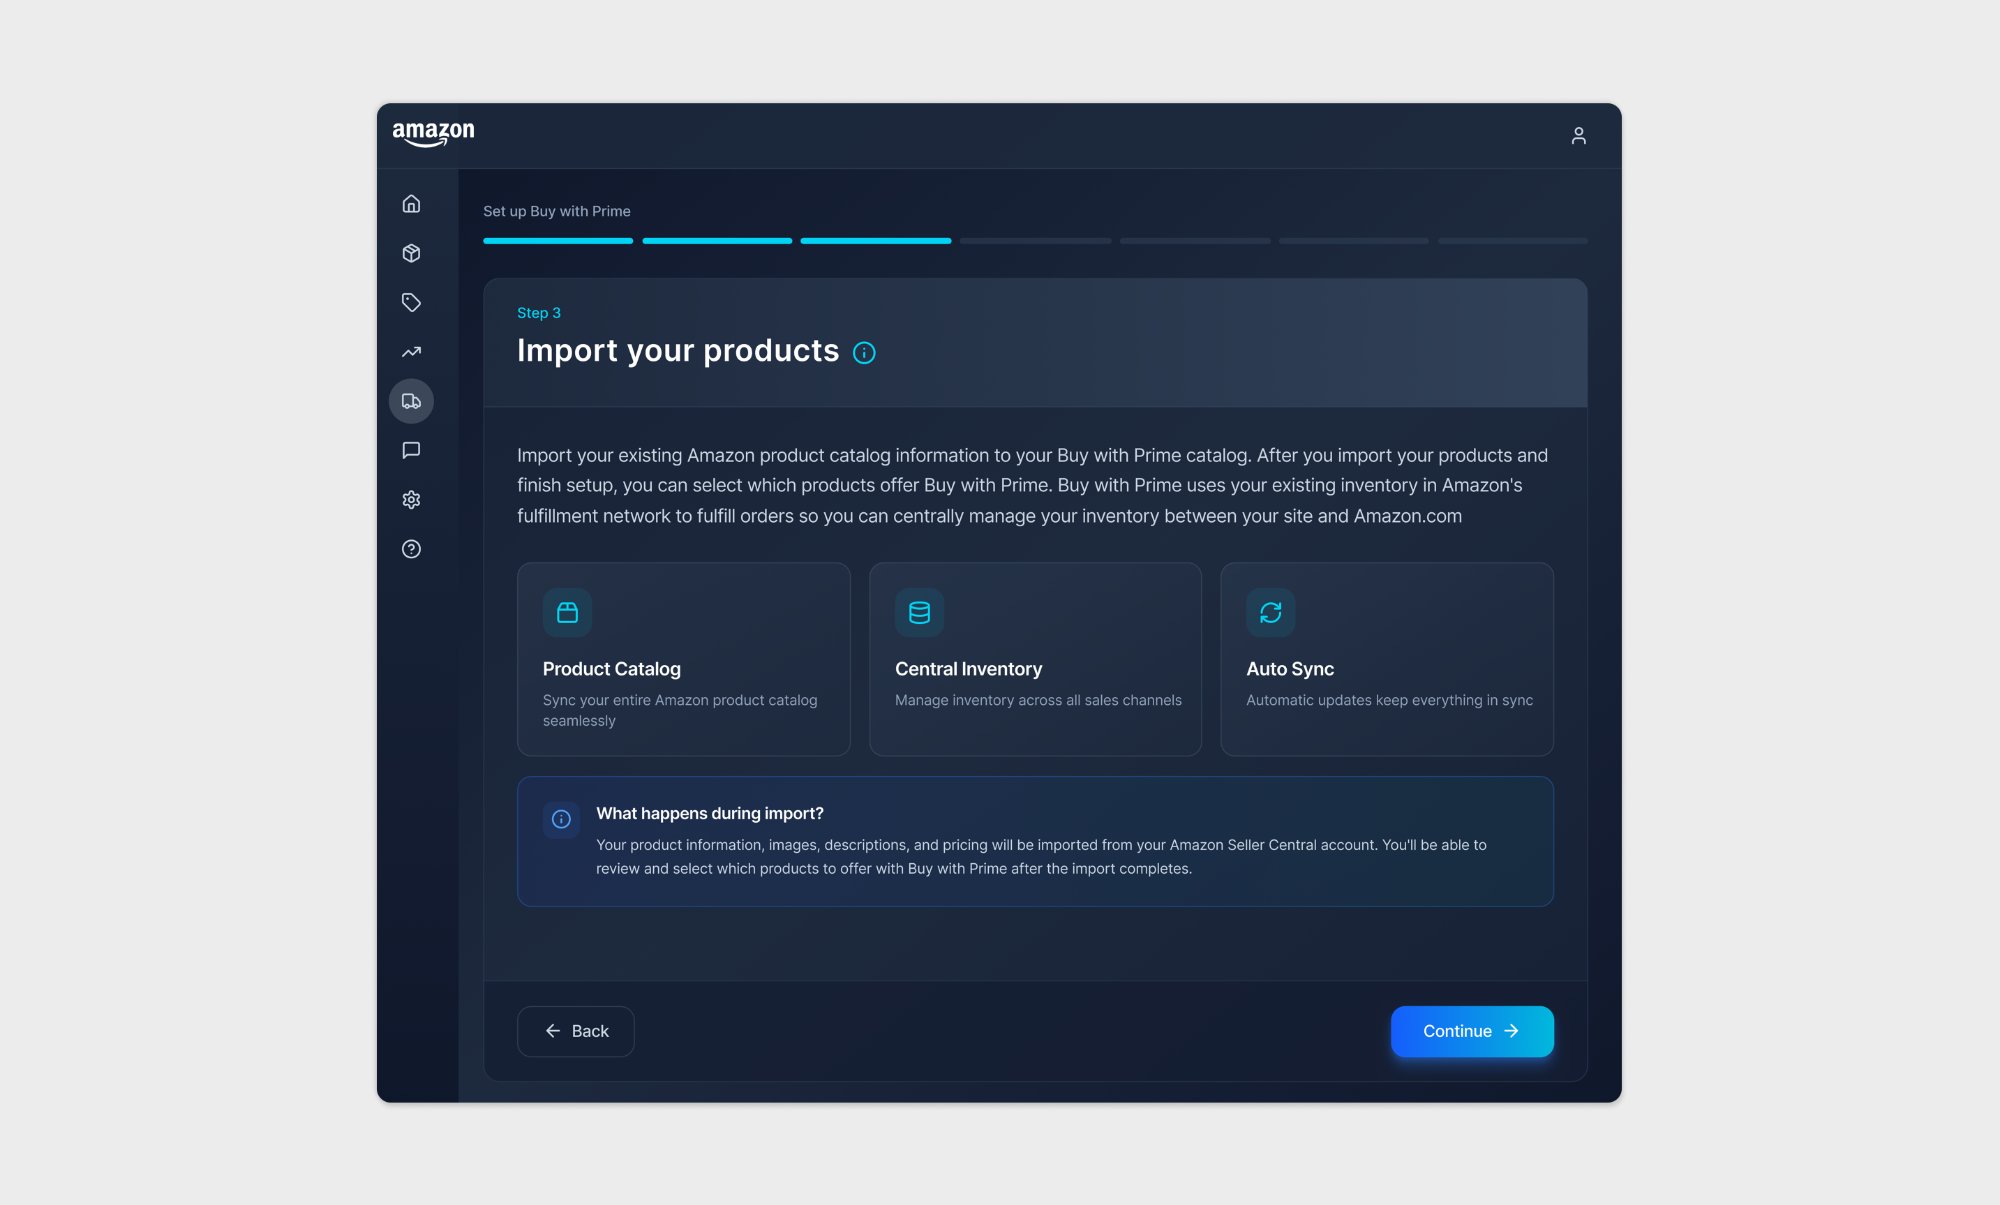Click the home icon in sidebar
Screen dimensions: 2000x1205
[x=411, y=204]
